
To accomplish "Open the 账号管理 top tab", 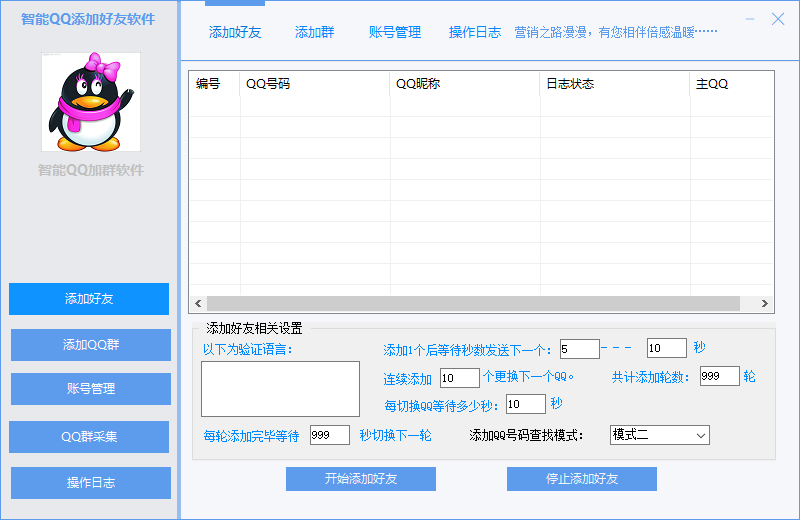I will (x=394, y=32).
